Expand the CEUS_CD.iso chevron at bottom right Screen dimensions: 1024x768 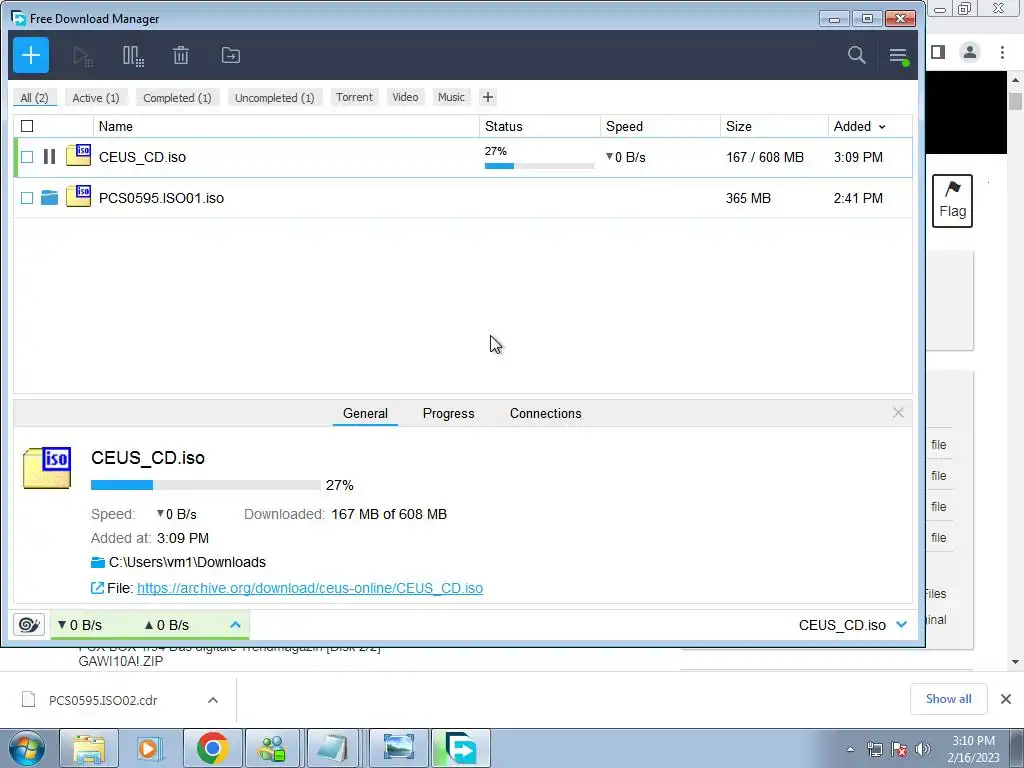(902, 625)
